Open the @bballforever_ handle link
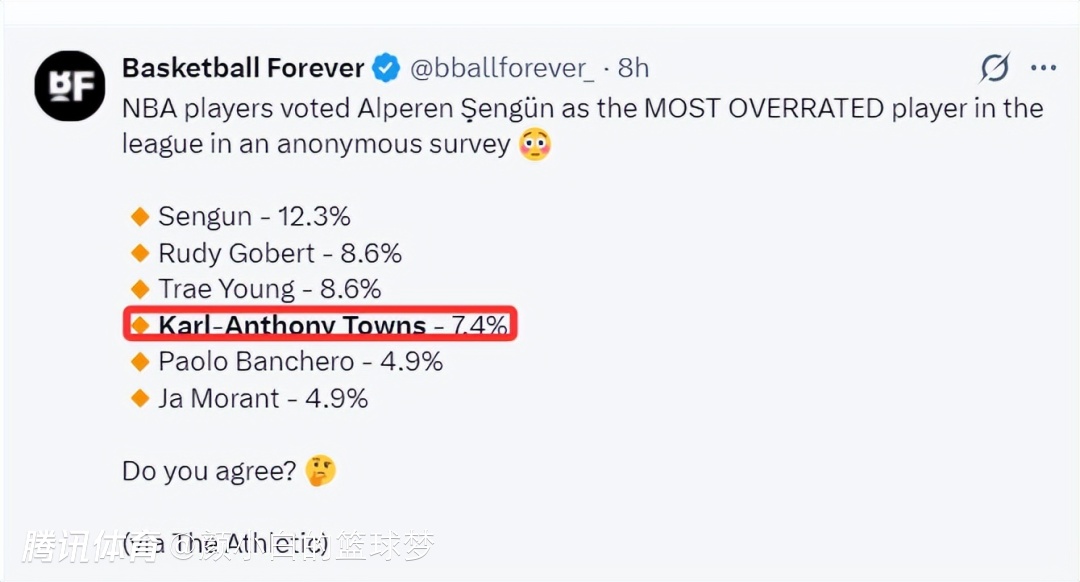The image size is (1080, 582). pos(501,68)
